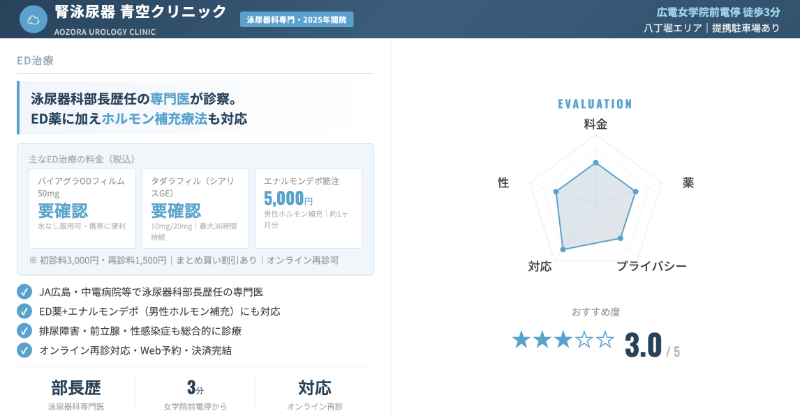Click the cloud logo icon in the header

point(34,18)
